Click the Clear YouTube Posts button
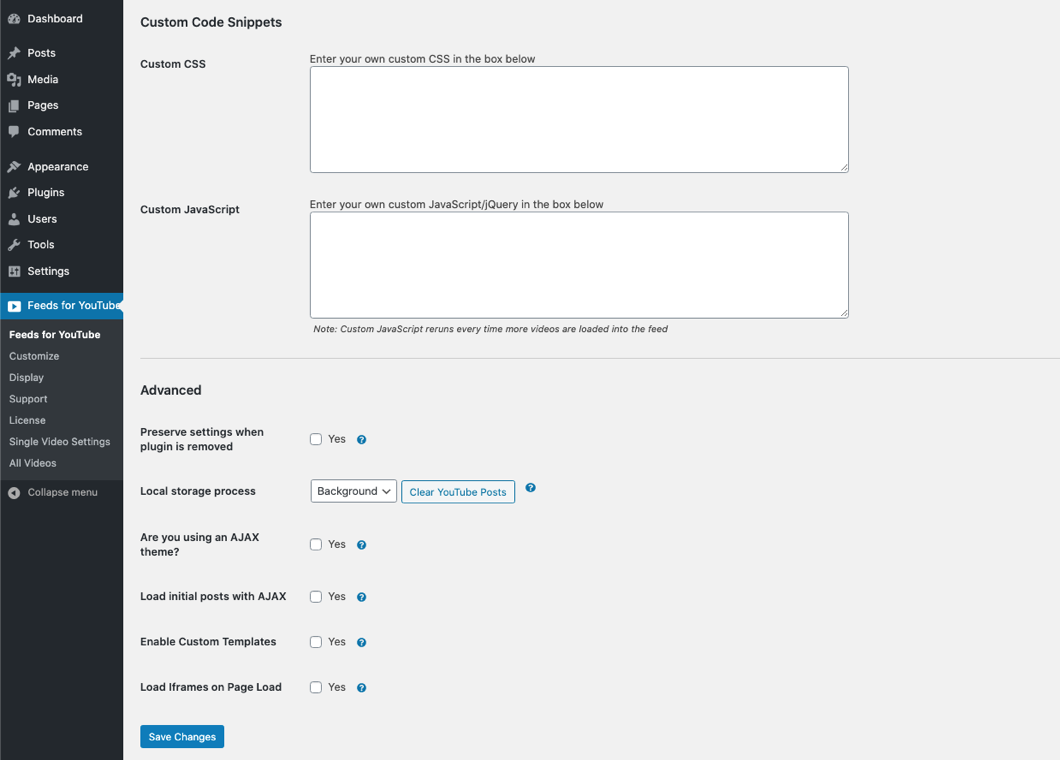Image resolution: width=1060 pixels, height=760 pixels. (x=458, y=492)
